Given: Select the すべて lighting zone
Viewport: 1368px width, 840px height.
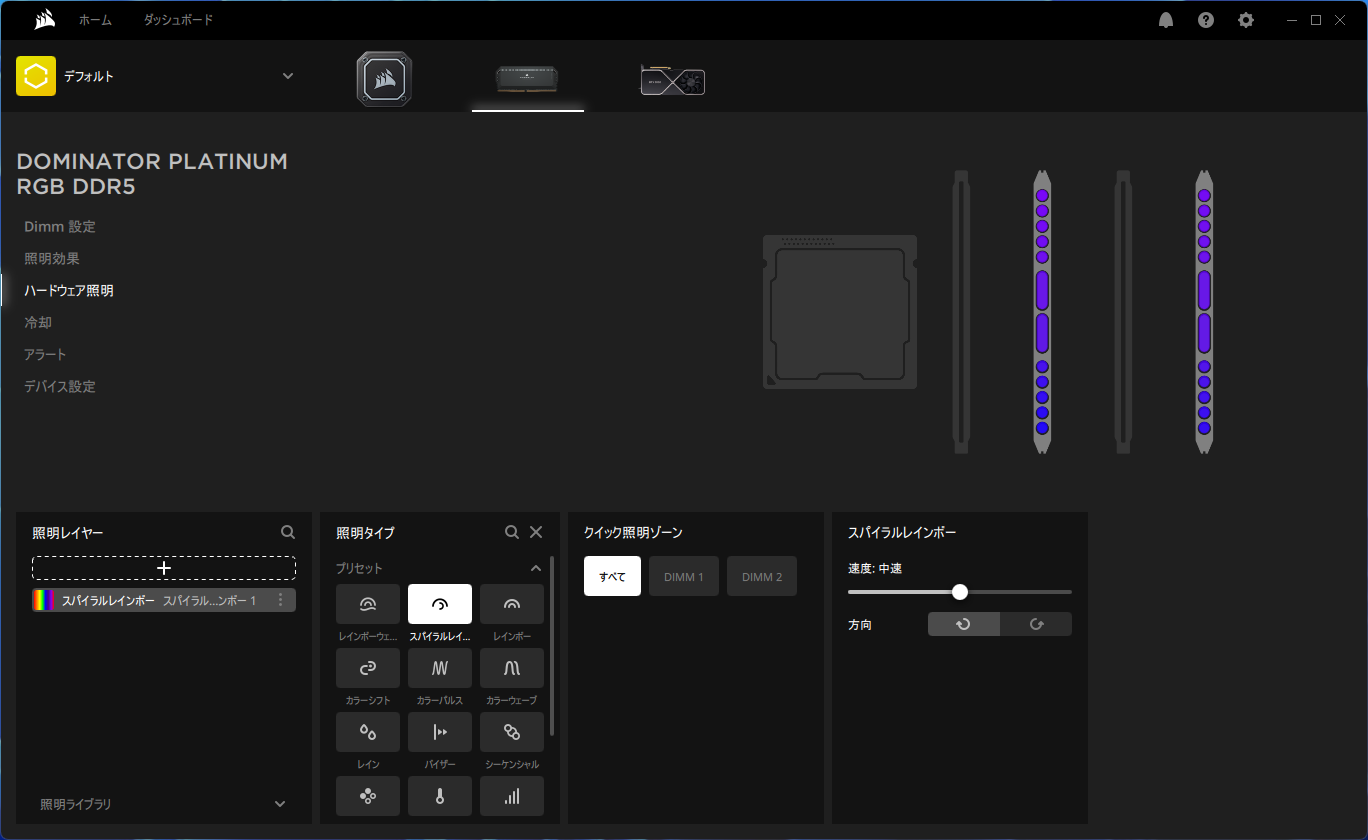Looking at the screenshot, I should 612,576.
